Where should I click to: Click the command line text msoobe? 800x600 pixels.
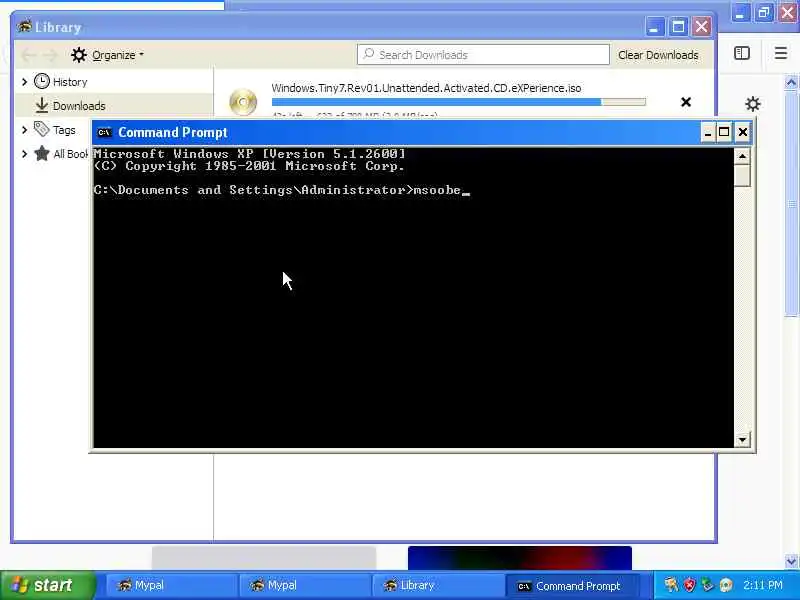pos(437,190)
